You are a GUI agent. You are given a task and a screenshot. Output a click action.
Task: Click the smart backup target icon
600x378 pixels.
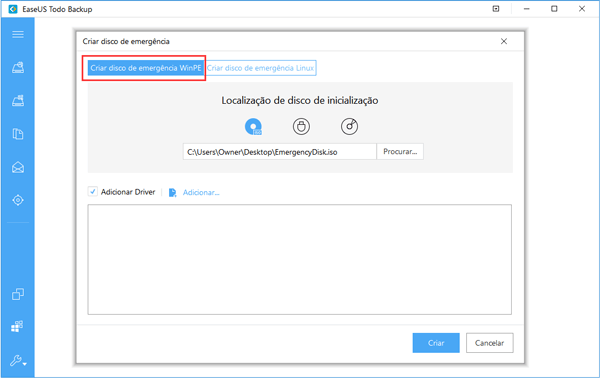tap(18, 200)
